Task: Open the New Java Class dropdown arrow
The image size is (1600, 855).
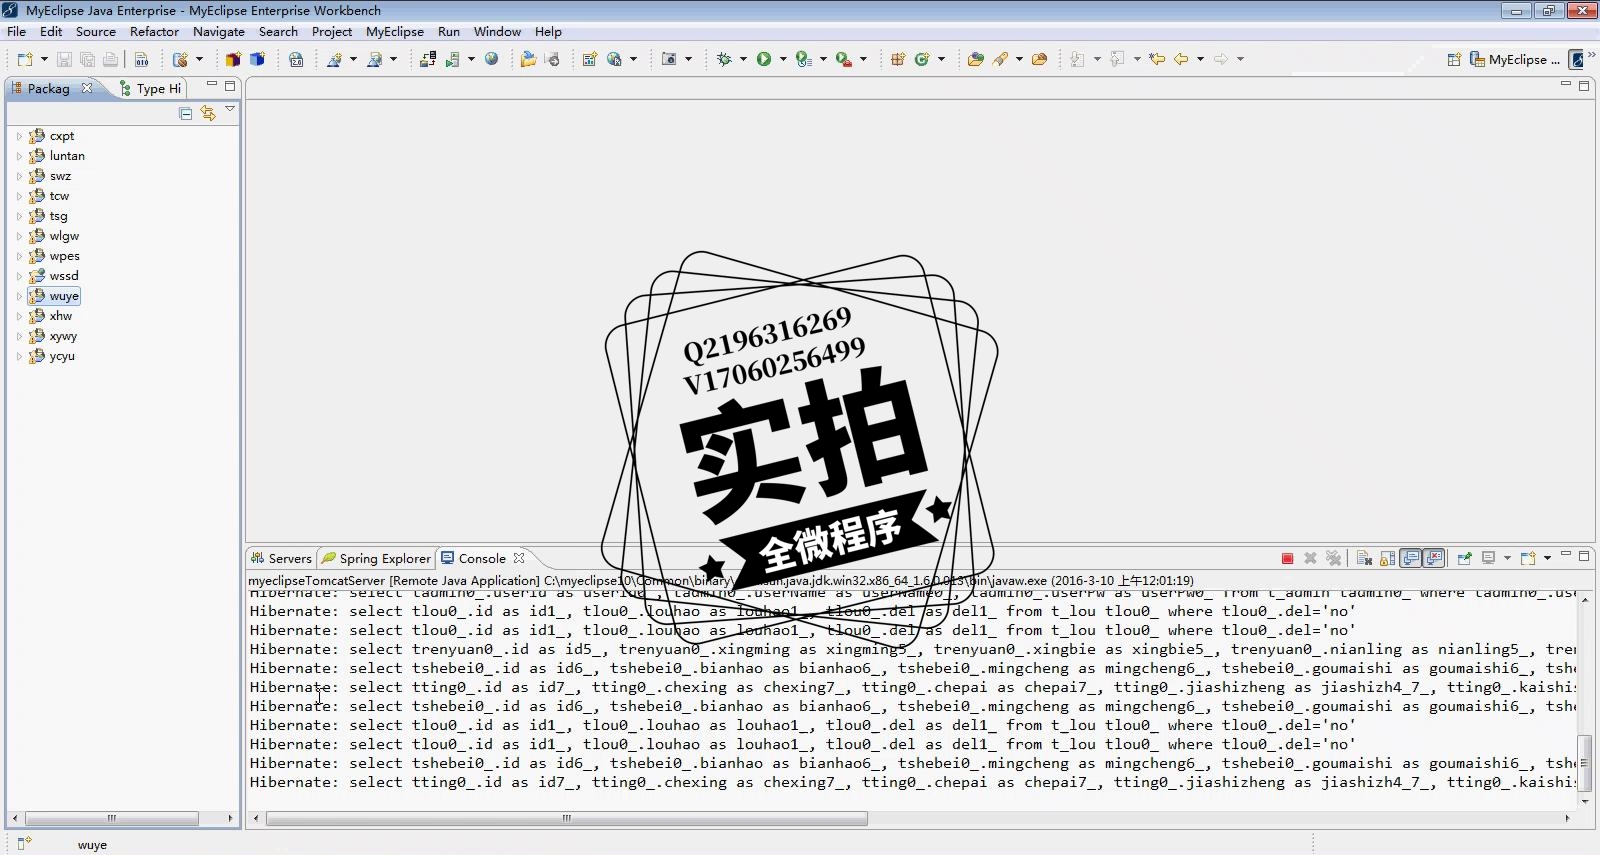Action: pos(941,59)
